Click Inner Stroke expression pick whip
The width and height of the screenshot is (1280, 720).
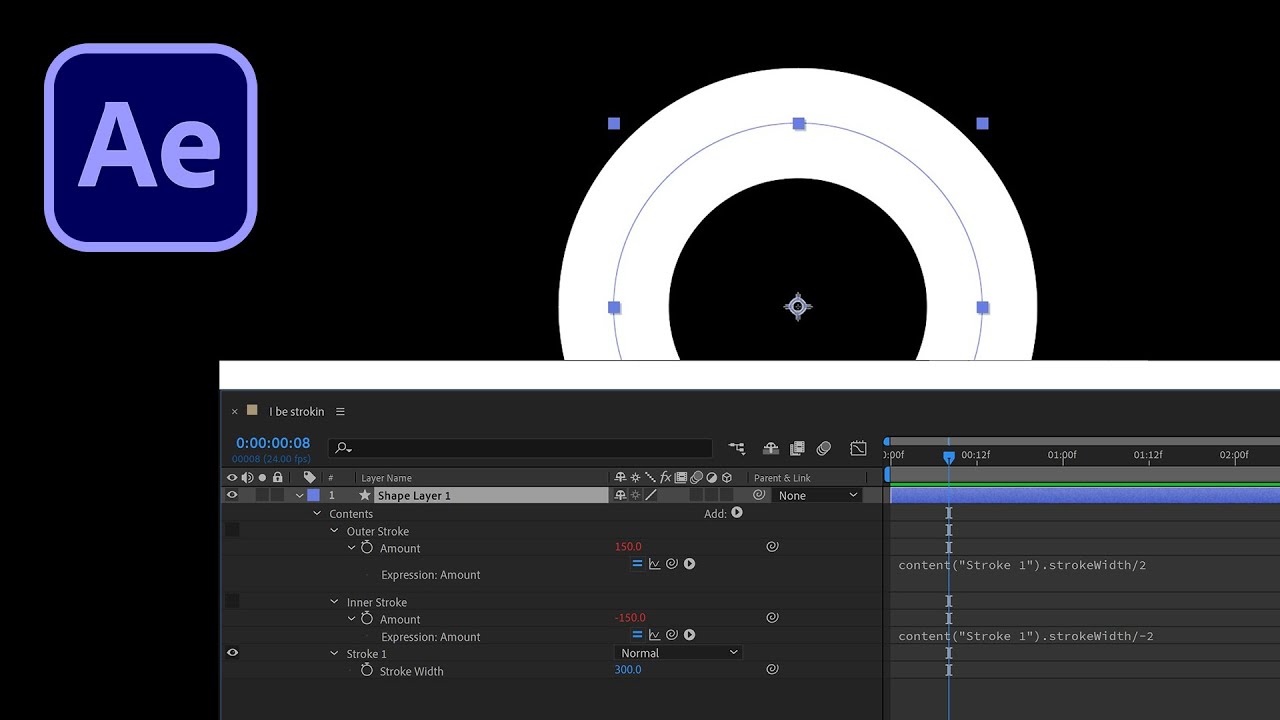pyautogui.click(x=672, y=635)
